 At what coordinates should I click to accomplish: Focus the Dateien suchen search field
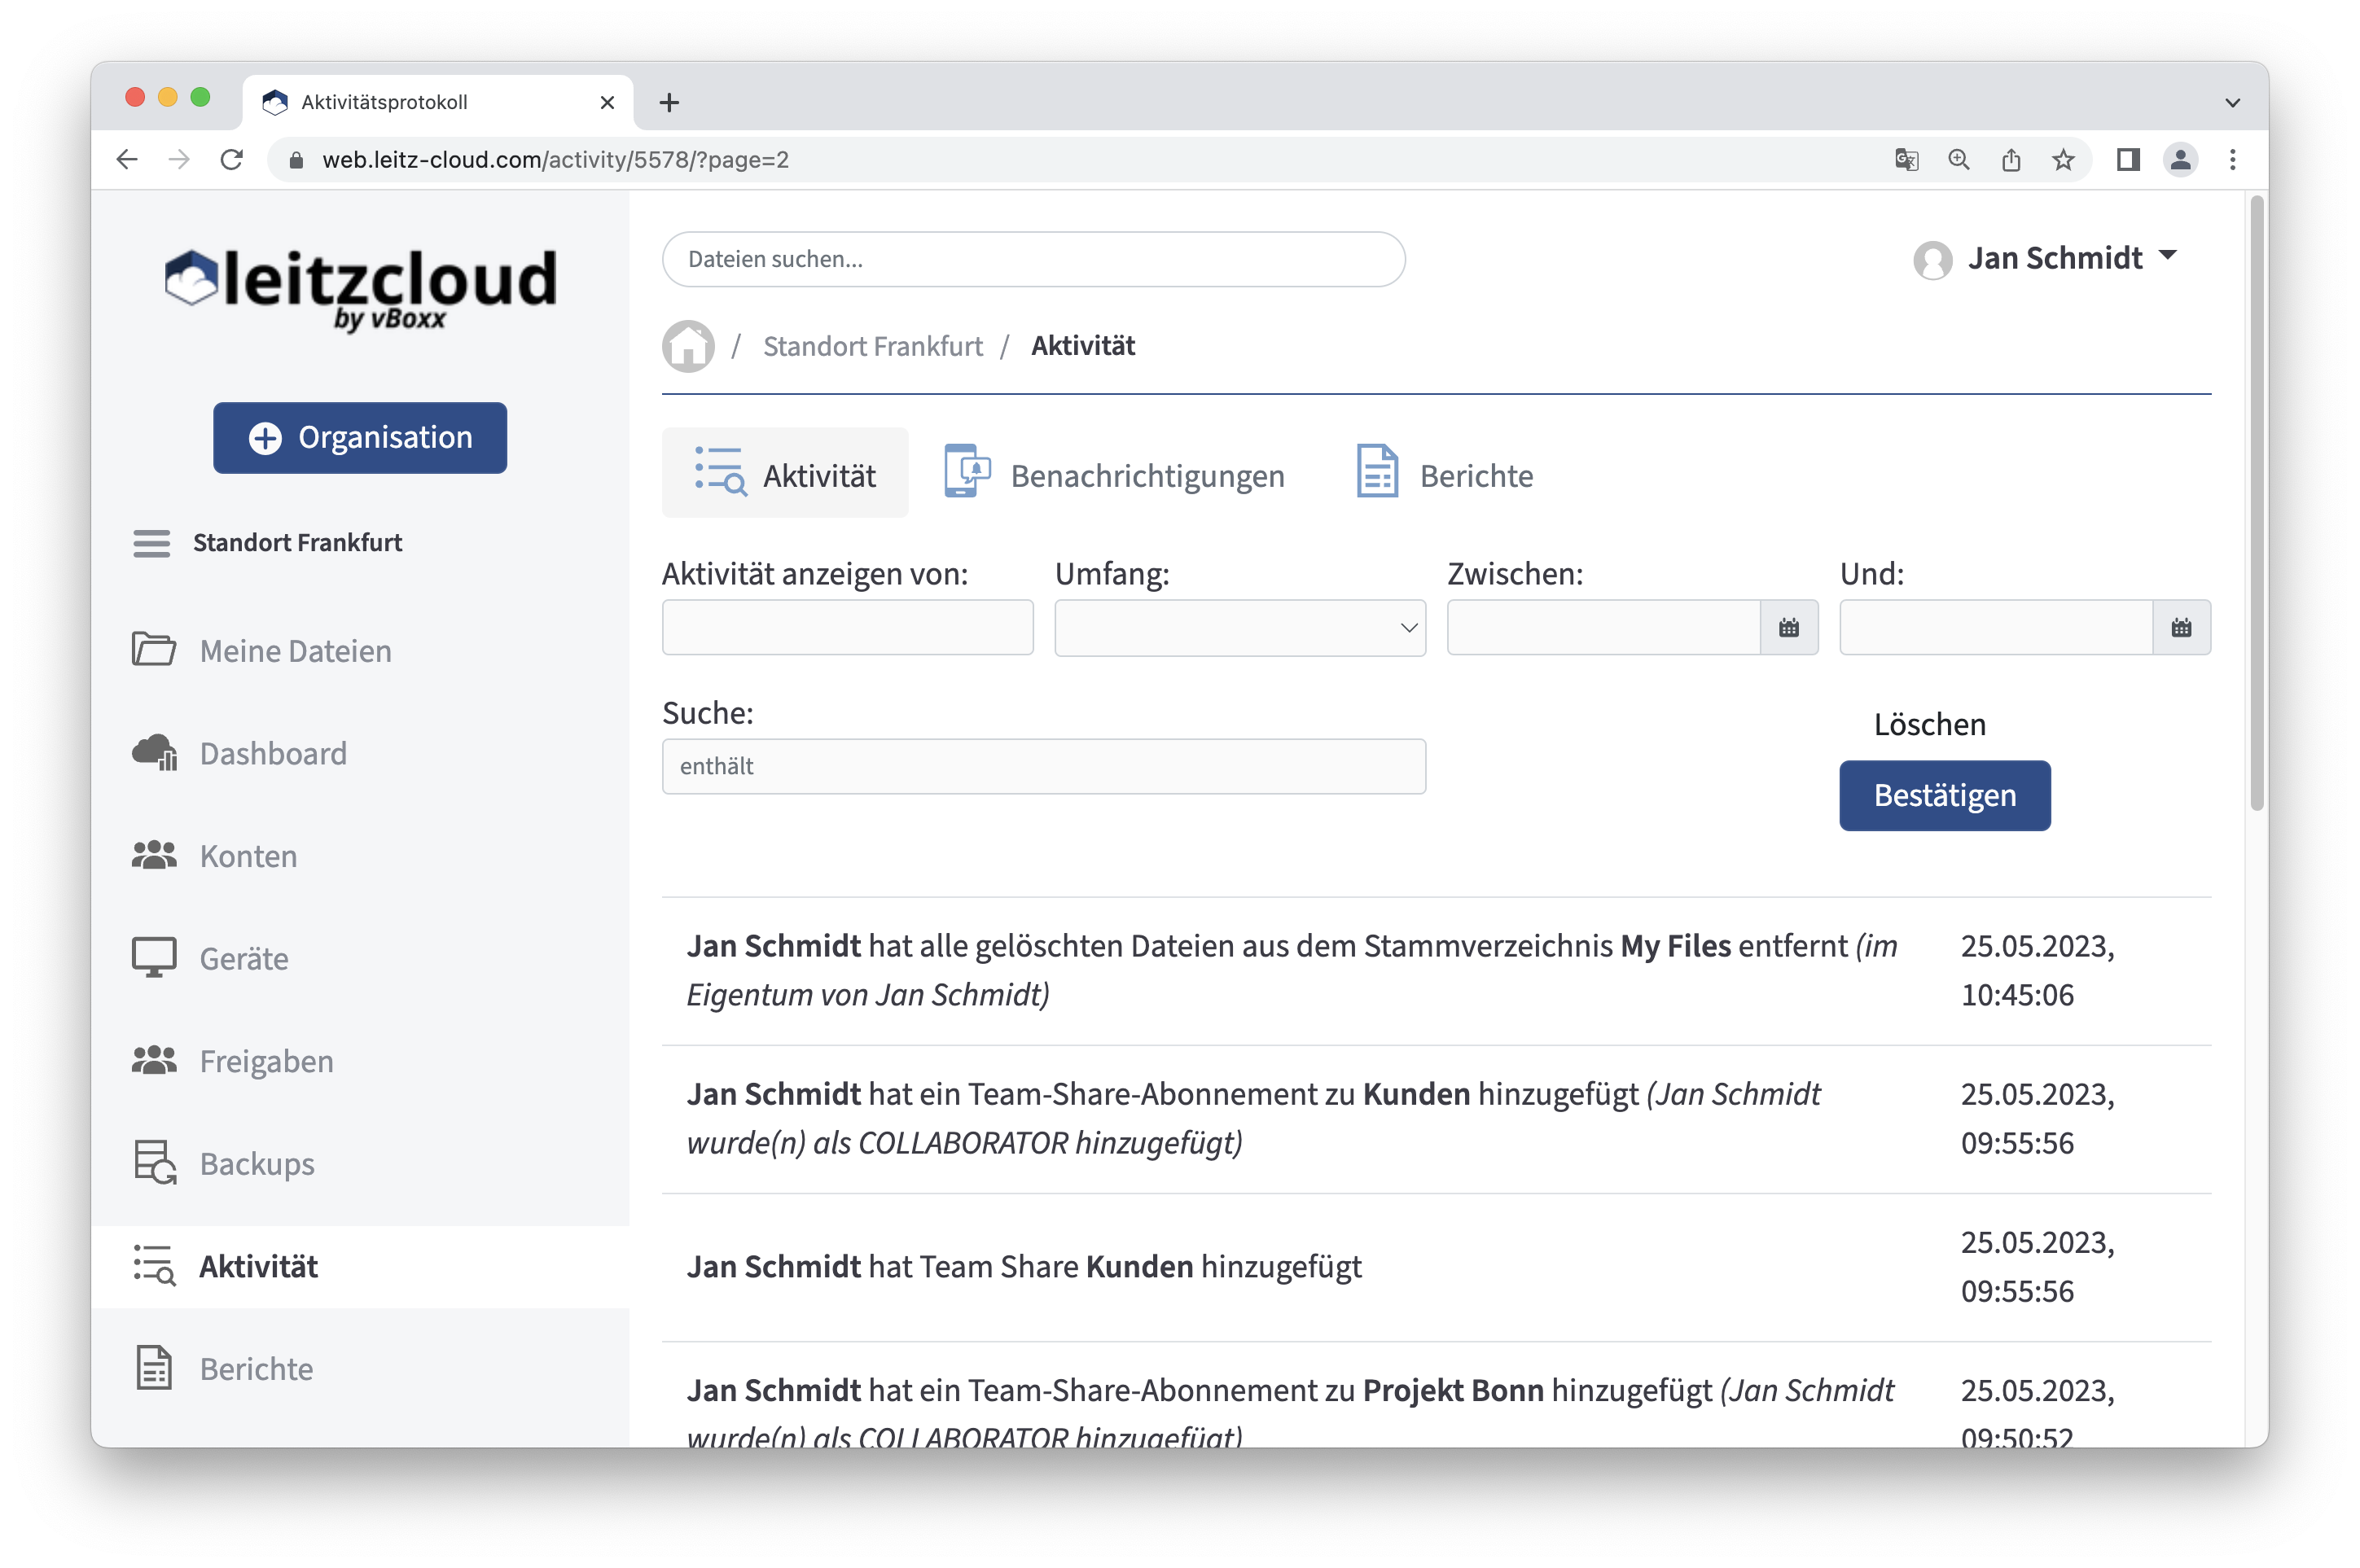1033,259
